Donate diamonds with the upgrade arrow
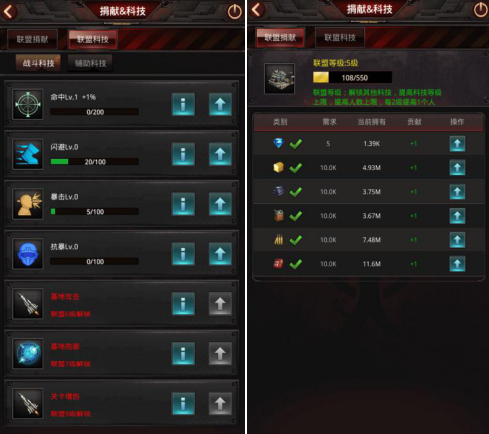Image resolution: width=489 pixels, height=434 pixels. coord(457,144)
